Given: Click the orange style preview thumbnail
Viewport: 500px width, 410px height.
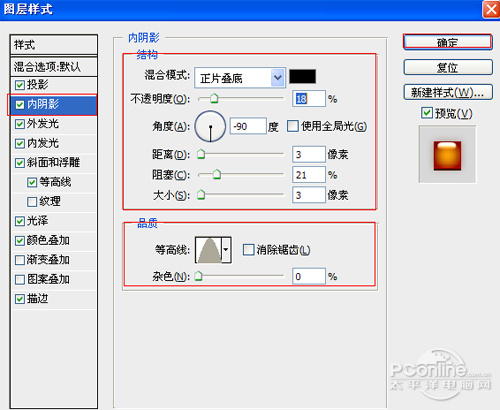Looking at the screenshot, I should coord(447,155).
